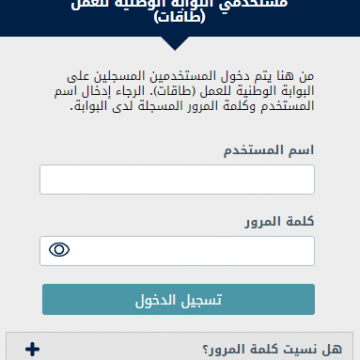This screenshot has height=360, width=360.
Task: Click the كلمة المرور label
Action: click(280, 222)
